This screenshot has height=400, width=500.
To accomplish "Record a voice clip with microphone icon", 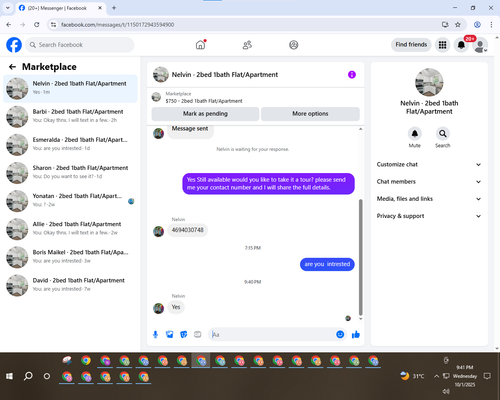I will click(x=155, y=334).
